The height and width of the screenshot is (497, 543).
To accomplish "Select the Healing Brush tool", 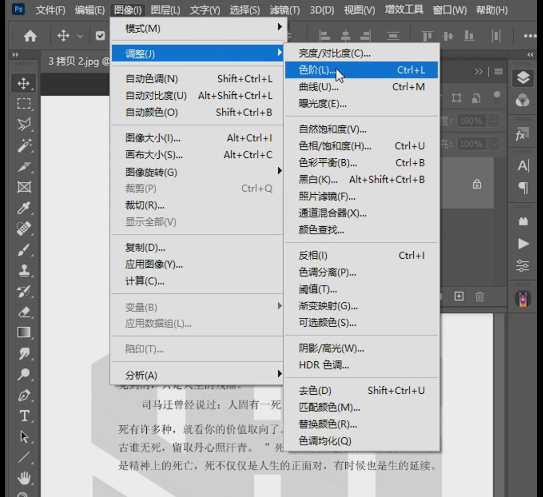I will tap(24, 229).
